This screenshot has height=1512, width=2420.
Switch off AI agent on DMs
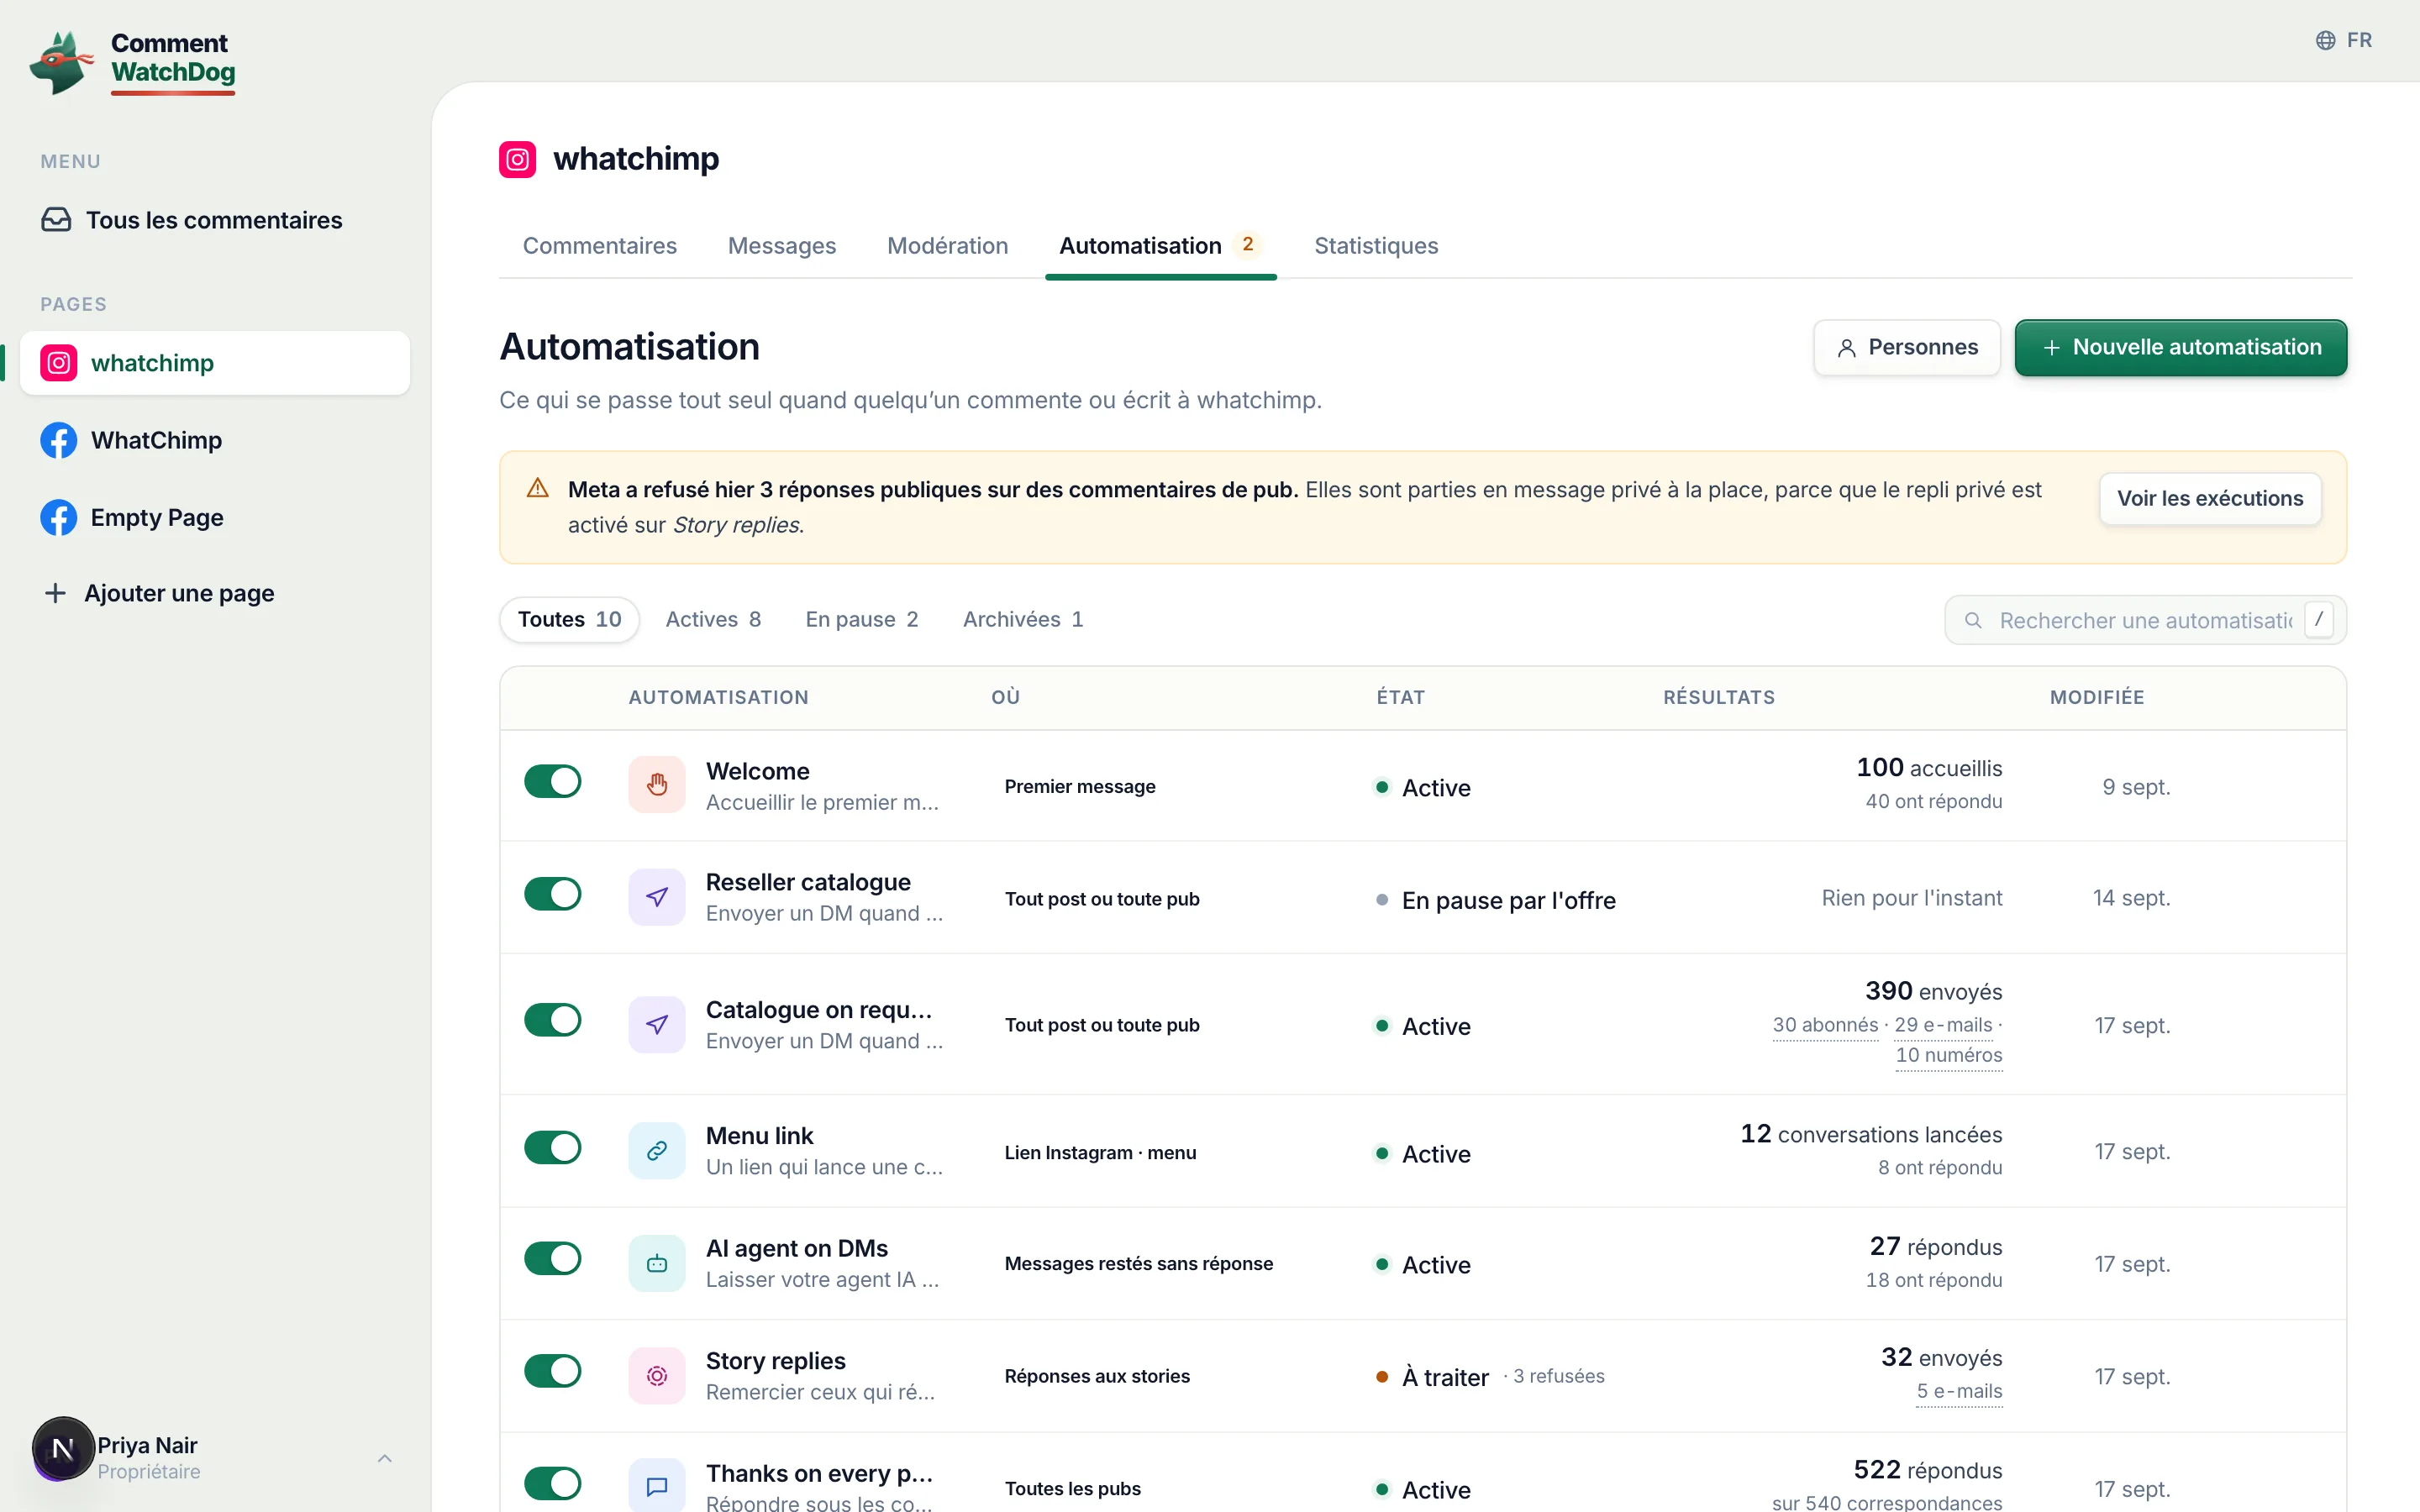coord(552,1259)
